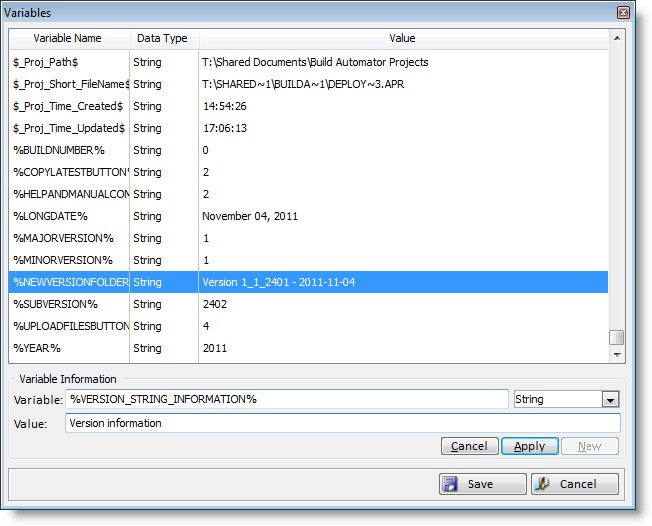The image size is (652, 526).
Task: Click into the Value input field
Action: tap(343, 423)
